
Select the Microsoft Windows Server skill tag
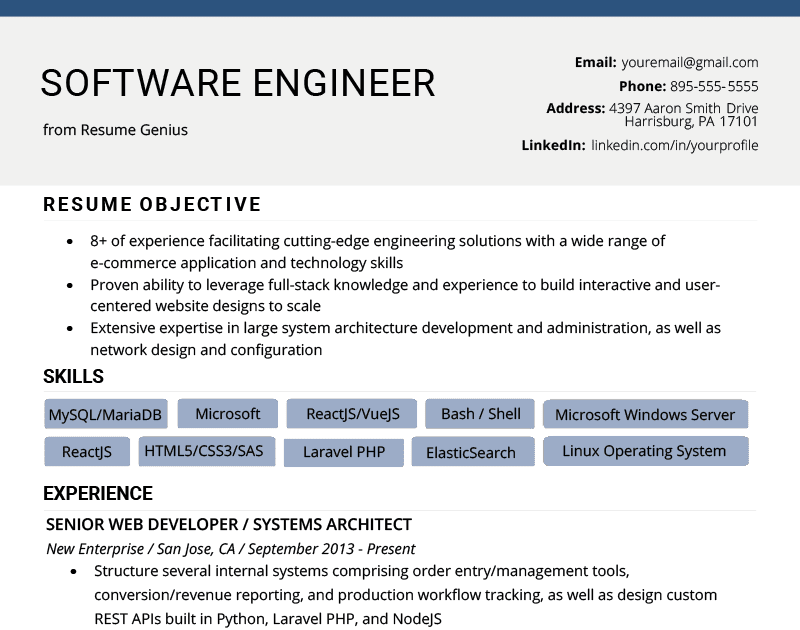(x=645, y=413)
